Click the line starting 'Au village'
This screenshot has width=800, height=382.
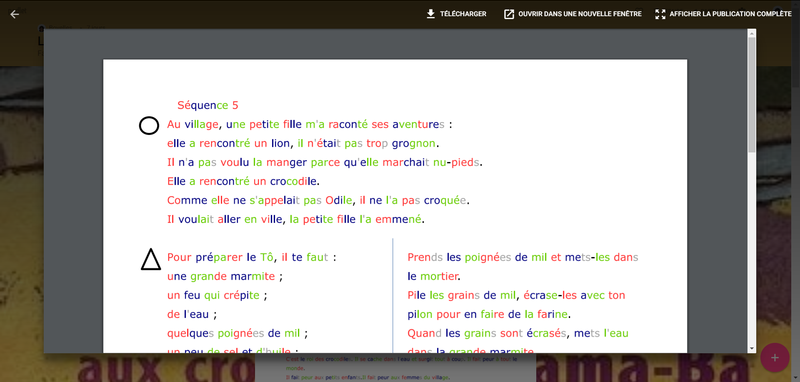pyautogui.click(x=310, y=124)
